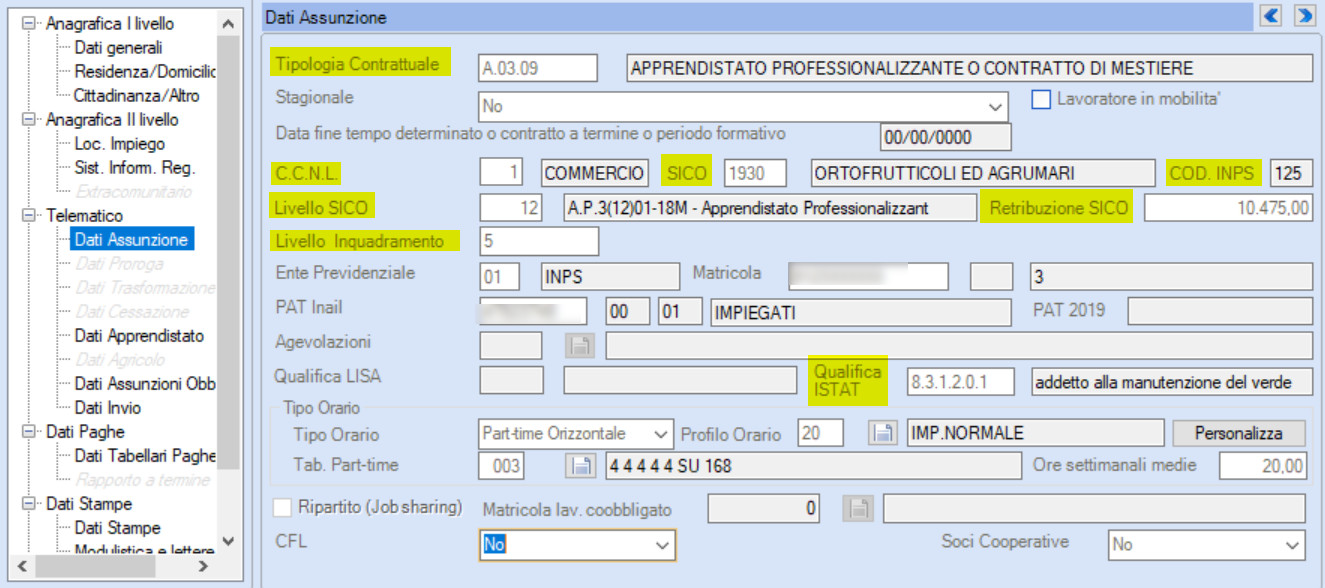Viewport: 1325px width, 588px height.
Task: Collapse the Anagrafica I livello tree node
Action: (x=28, y=23)
